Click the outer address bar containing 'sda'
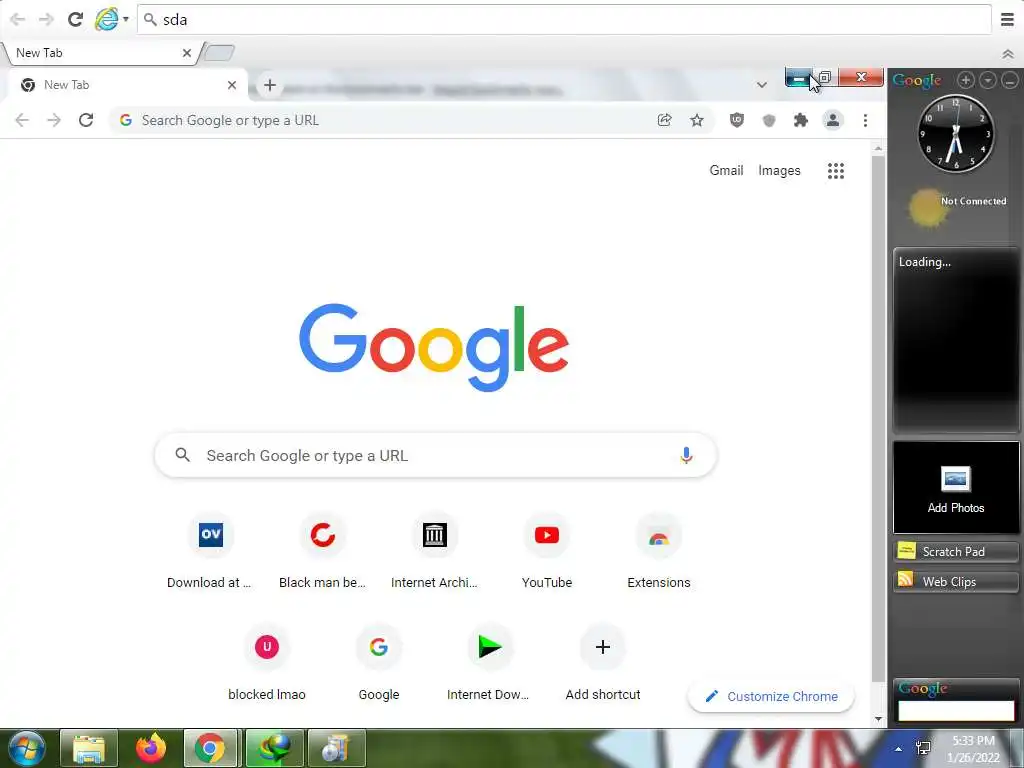Viewport: 1024px width, 768px height. point(564,20)
